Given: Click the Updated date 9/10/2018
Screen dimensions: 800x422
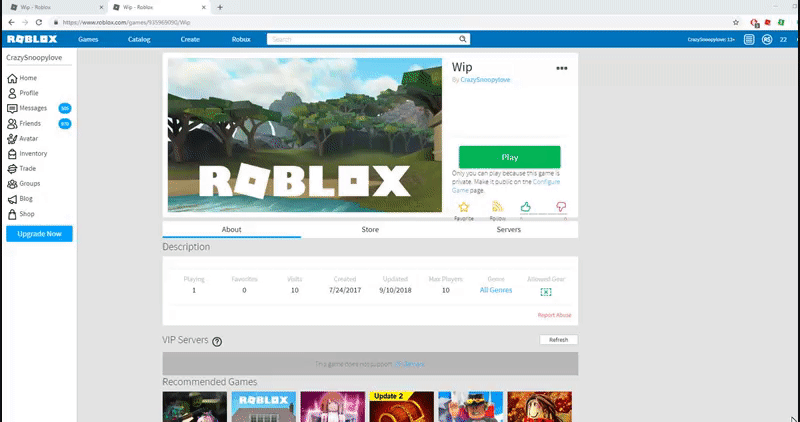Looking at the screenshot, I should pyautogui.click(x=395, y=290).
